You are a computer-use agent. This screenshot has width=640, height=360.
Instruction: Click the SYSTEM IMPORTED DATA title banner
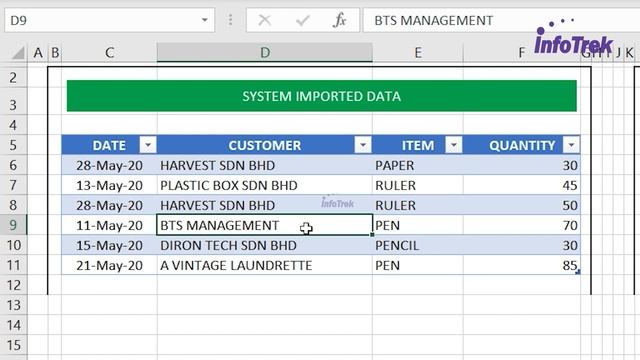(x=322, y=96)
